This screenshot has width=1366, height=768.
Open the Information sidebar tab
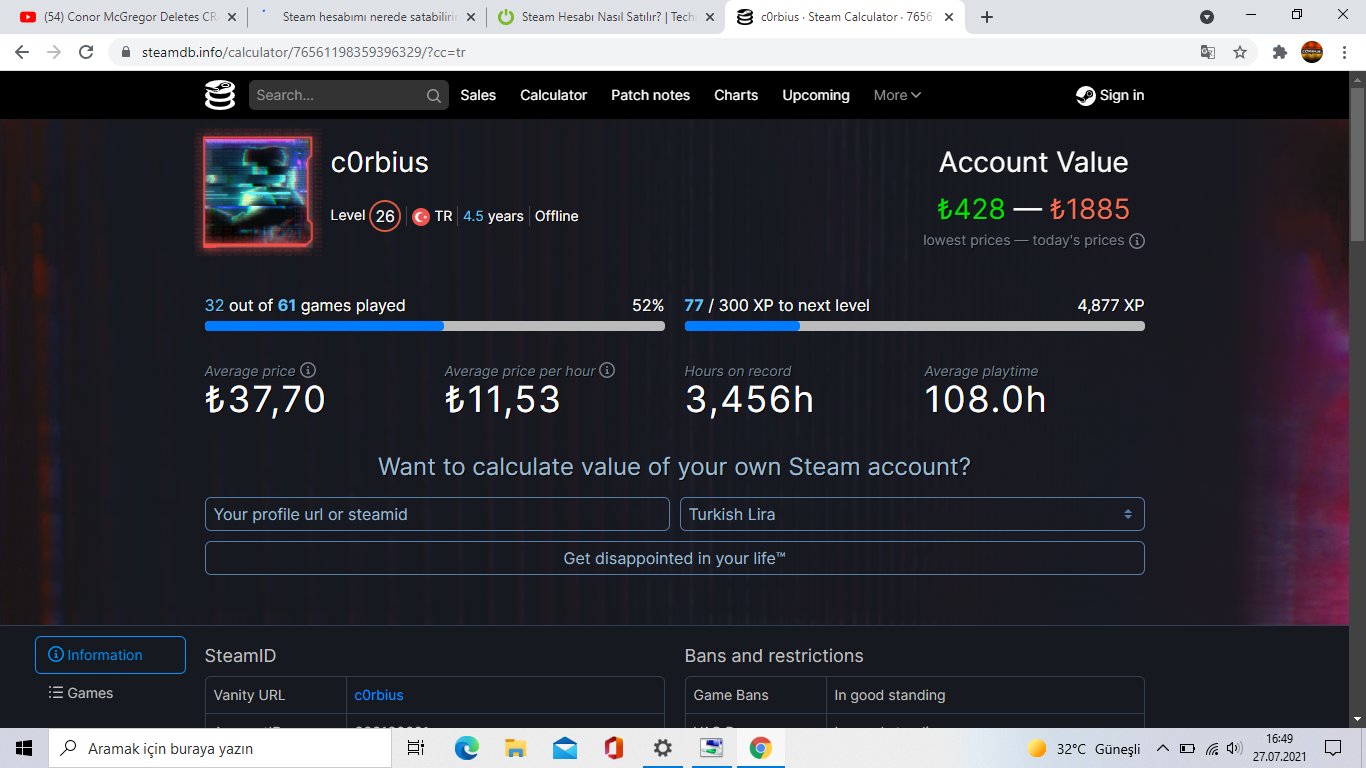pos(110,655)
